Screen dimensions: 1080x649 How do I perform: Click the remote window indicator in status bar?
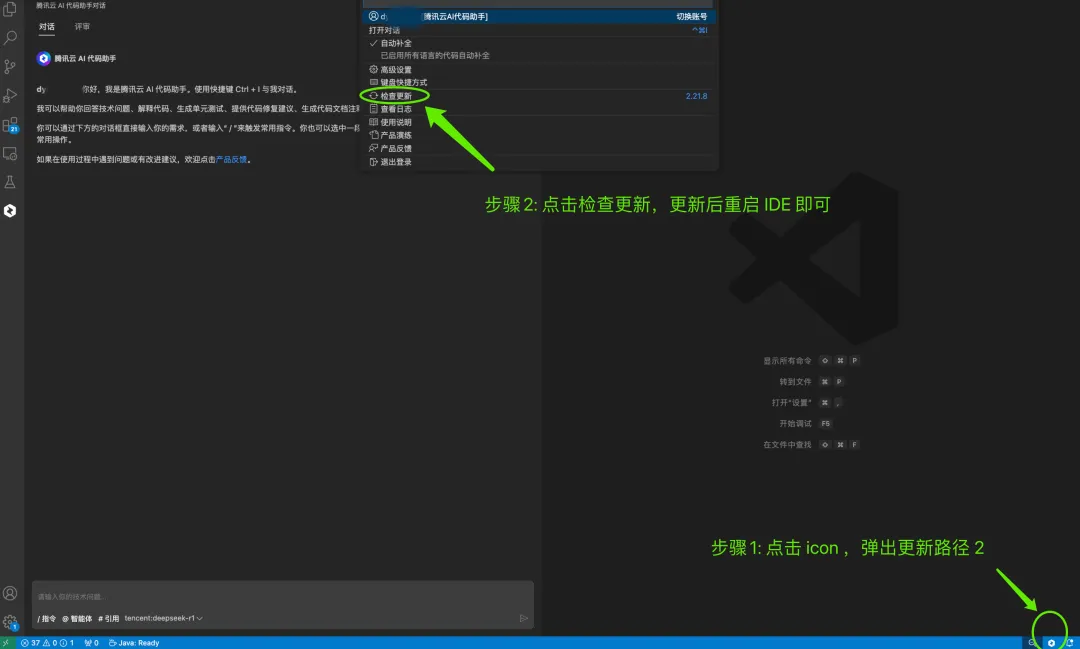tap(6, 643)
